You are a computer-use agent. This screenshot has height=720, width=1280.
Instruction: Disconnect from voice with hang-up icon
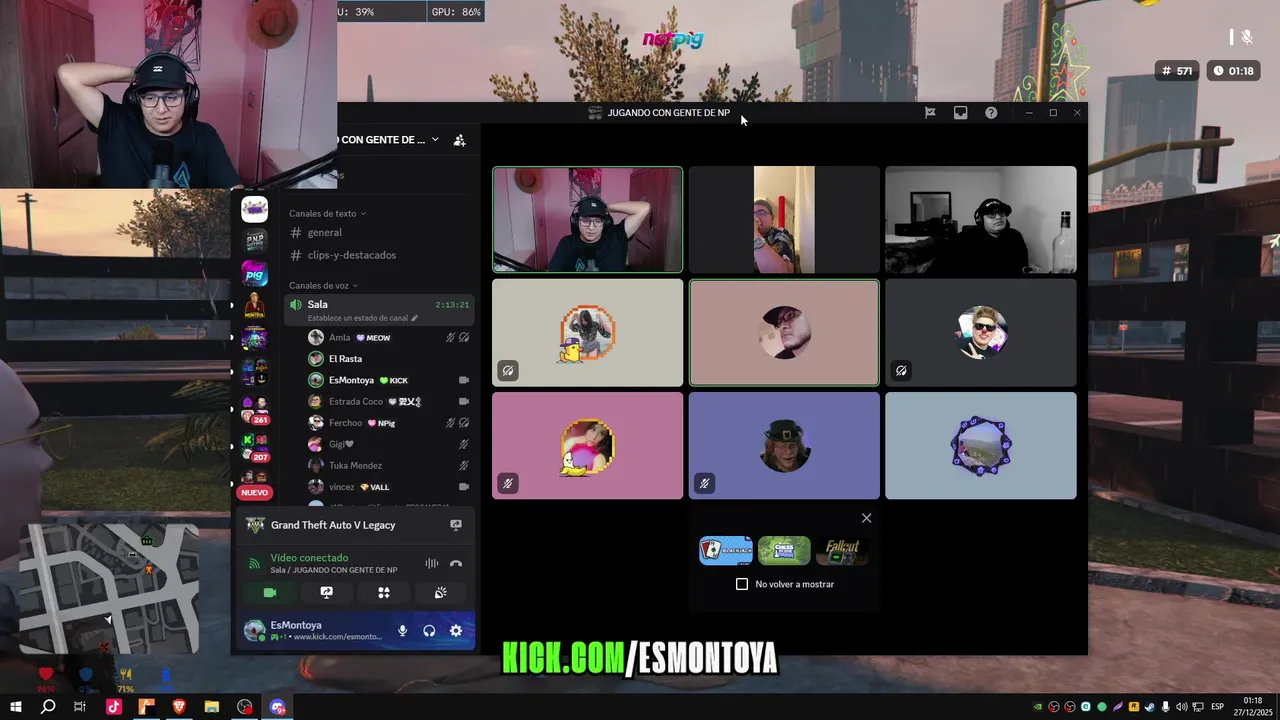456,564
